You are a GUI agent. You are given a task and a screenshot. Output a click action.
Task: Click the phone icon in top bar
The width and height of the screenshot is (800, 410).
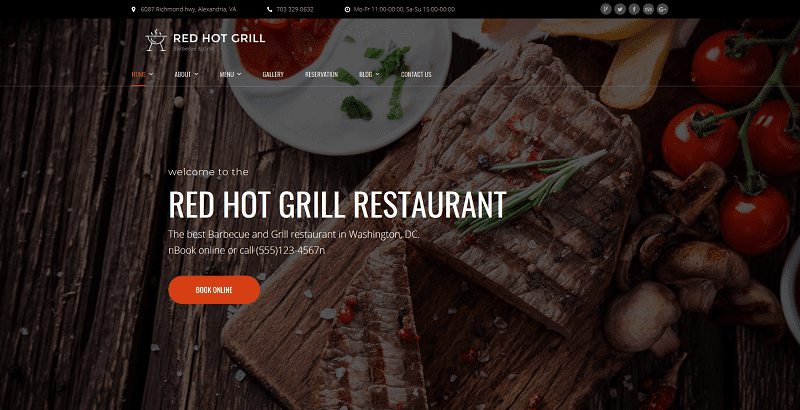pos(269,9)
